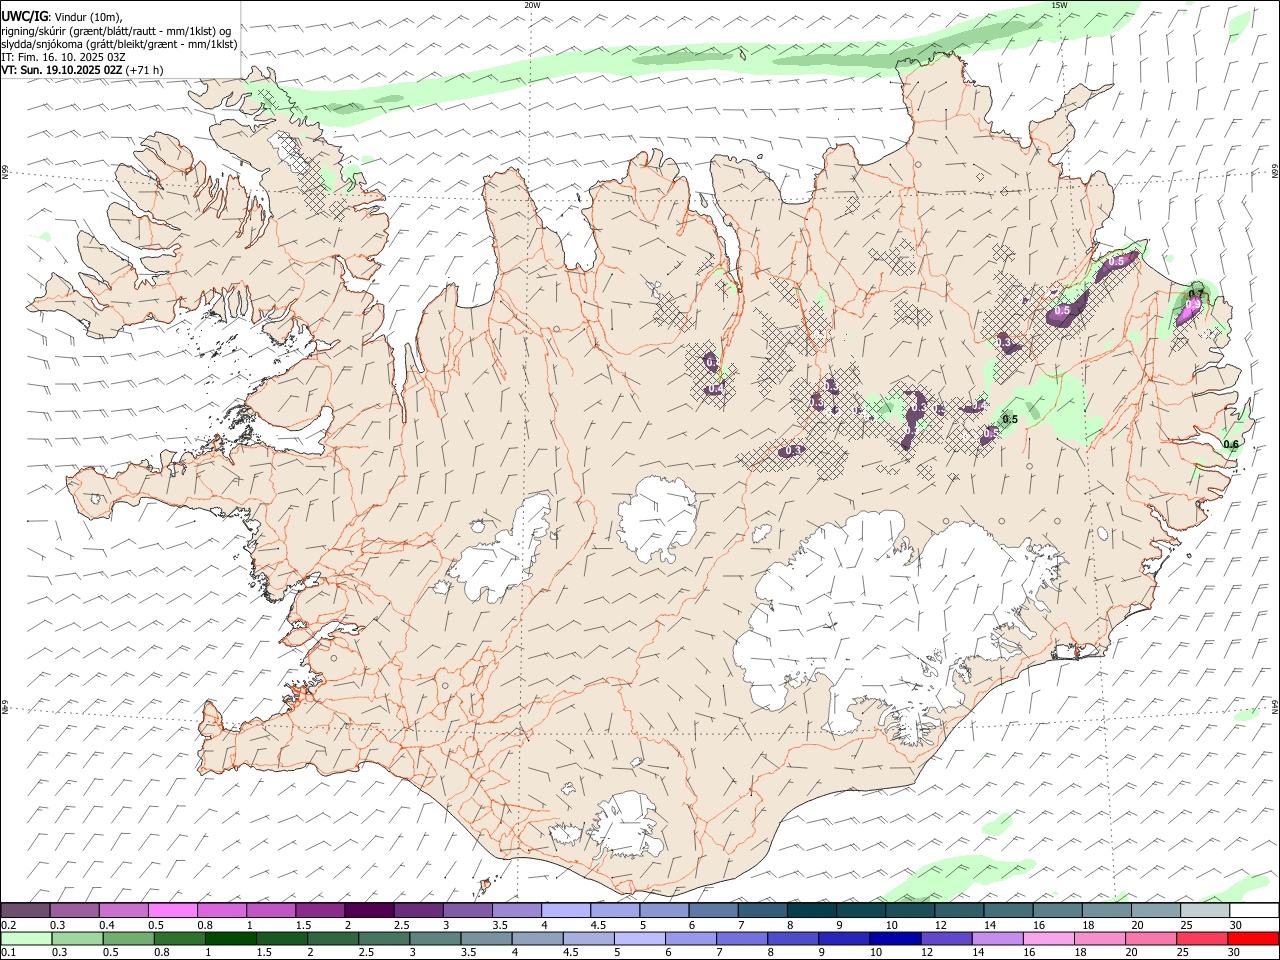Click the 'IT: Fim. 16. 10. 2025 03Z' line
The width and height of the screenshot is (1280, 960).
(x=63, y=57)
